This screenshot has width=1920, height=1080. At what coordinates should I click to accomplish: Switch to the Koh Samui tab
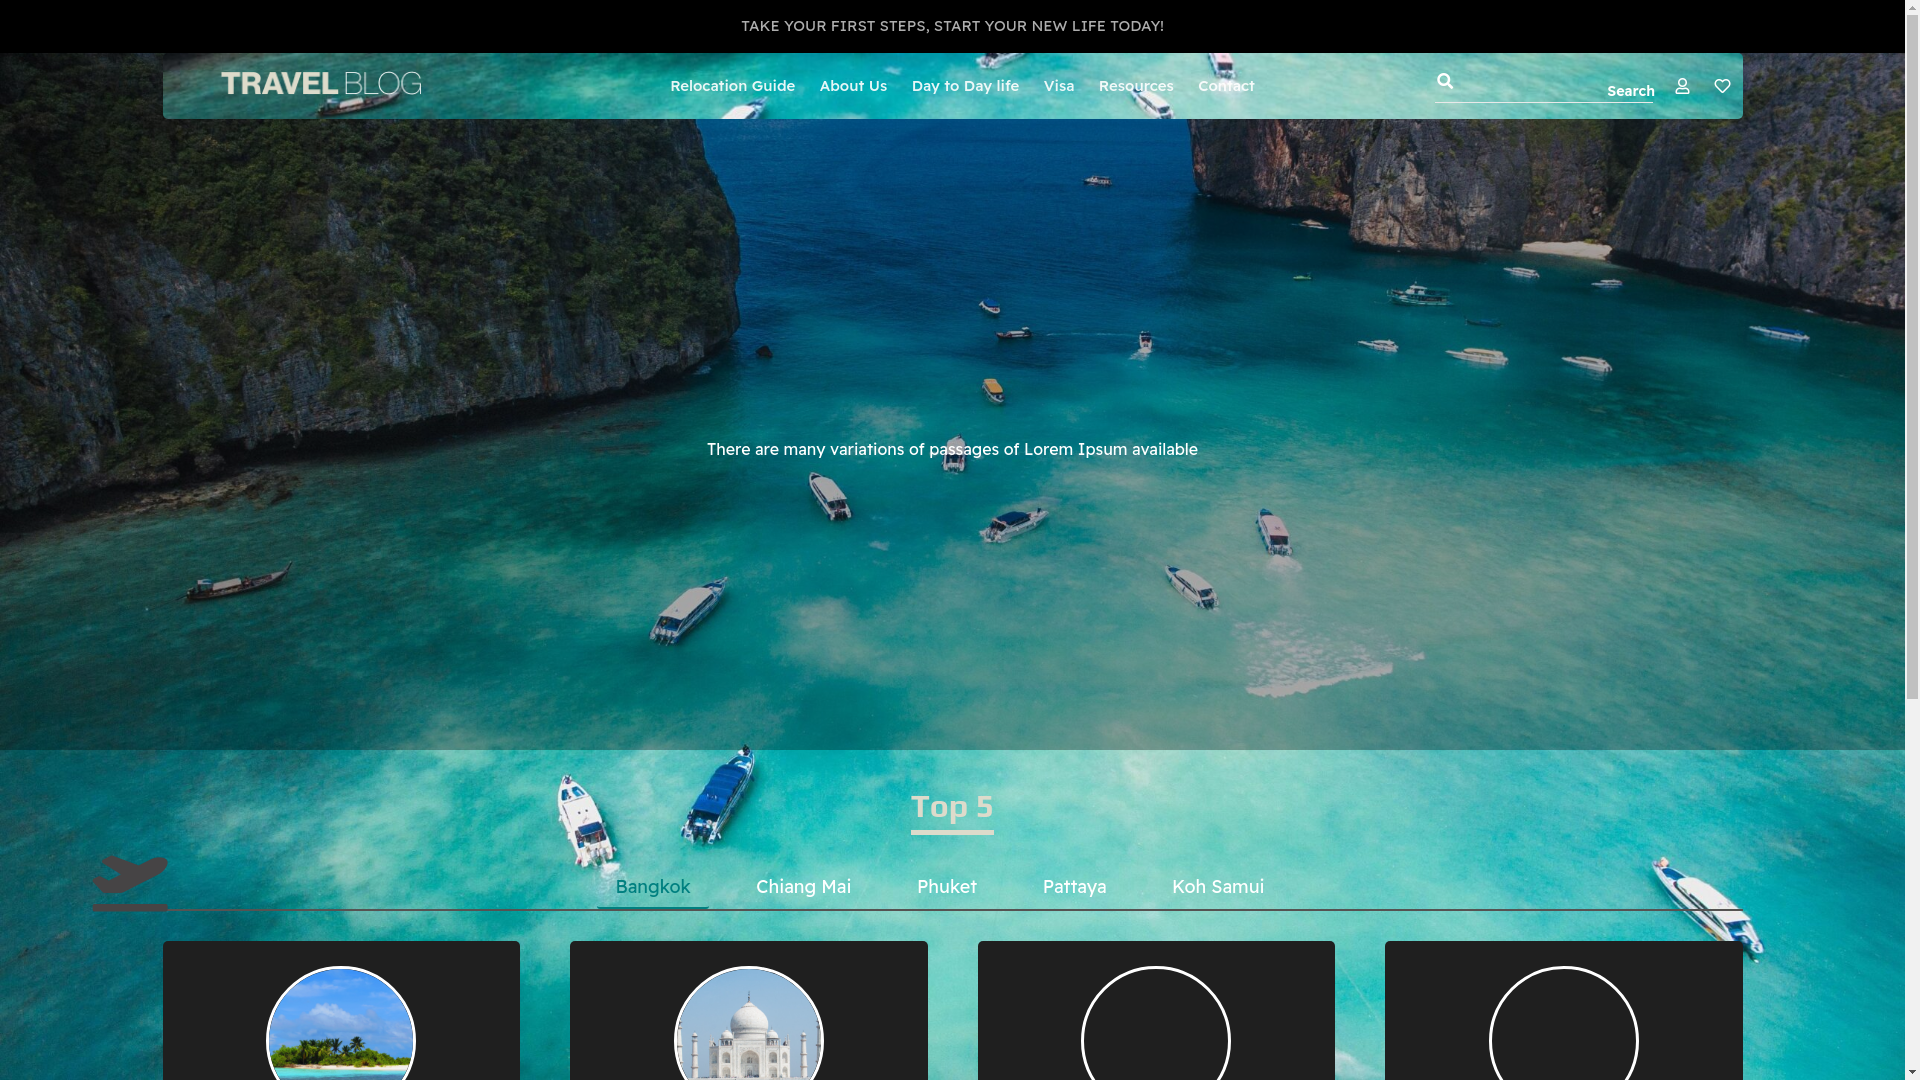point(1218,887)
